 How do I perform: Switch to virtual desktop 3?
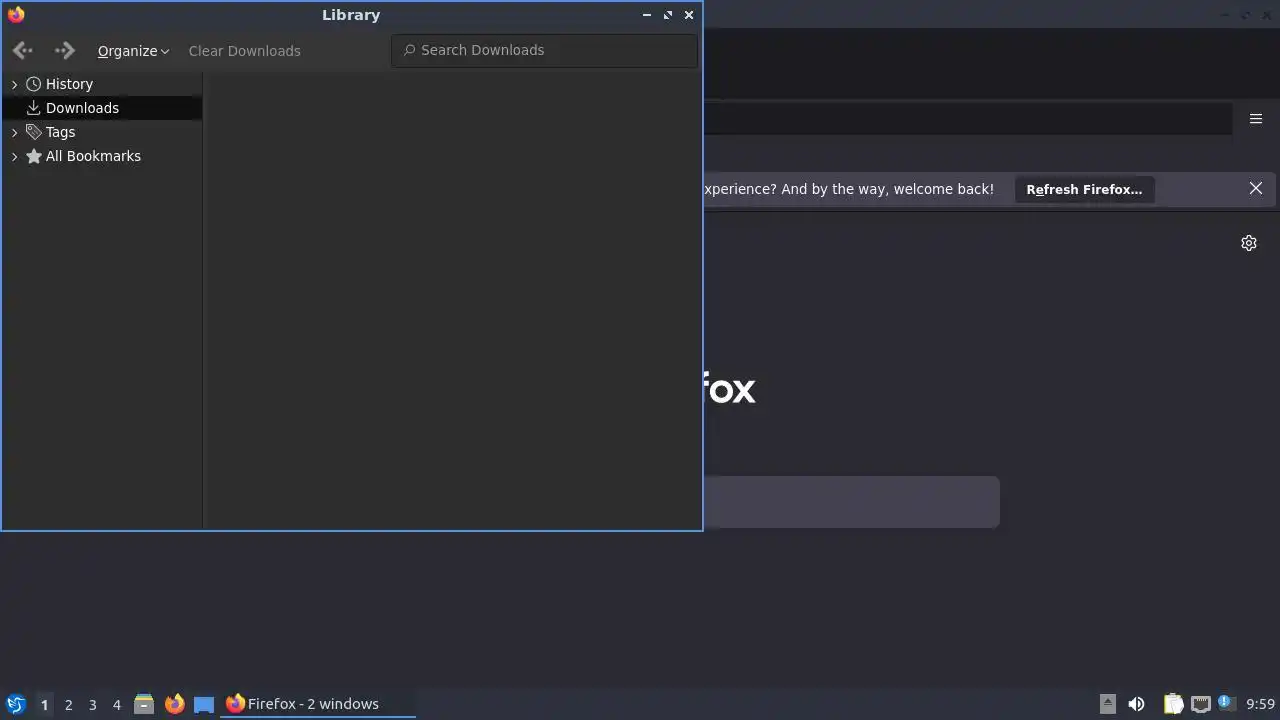[92, 704]
